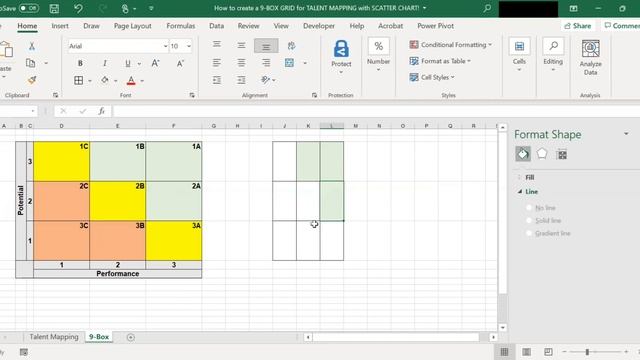This screenshot has width=640, height=360.
Task: Open Fill & Line tab in Format Shape
Action: [523, 154]
